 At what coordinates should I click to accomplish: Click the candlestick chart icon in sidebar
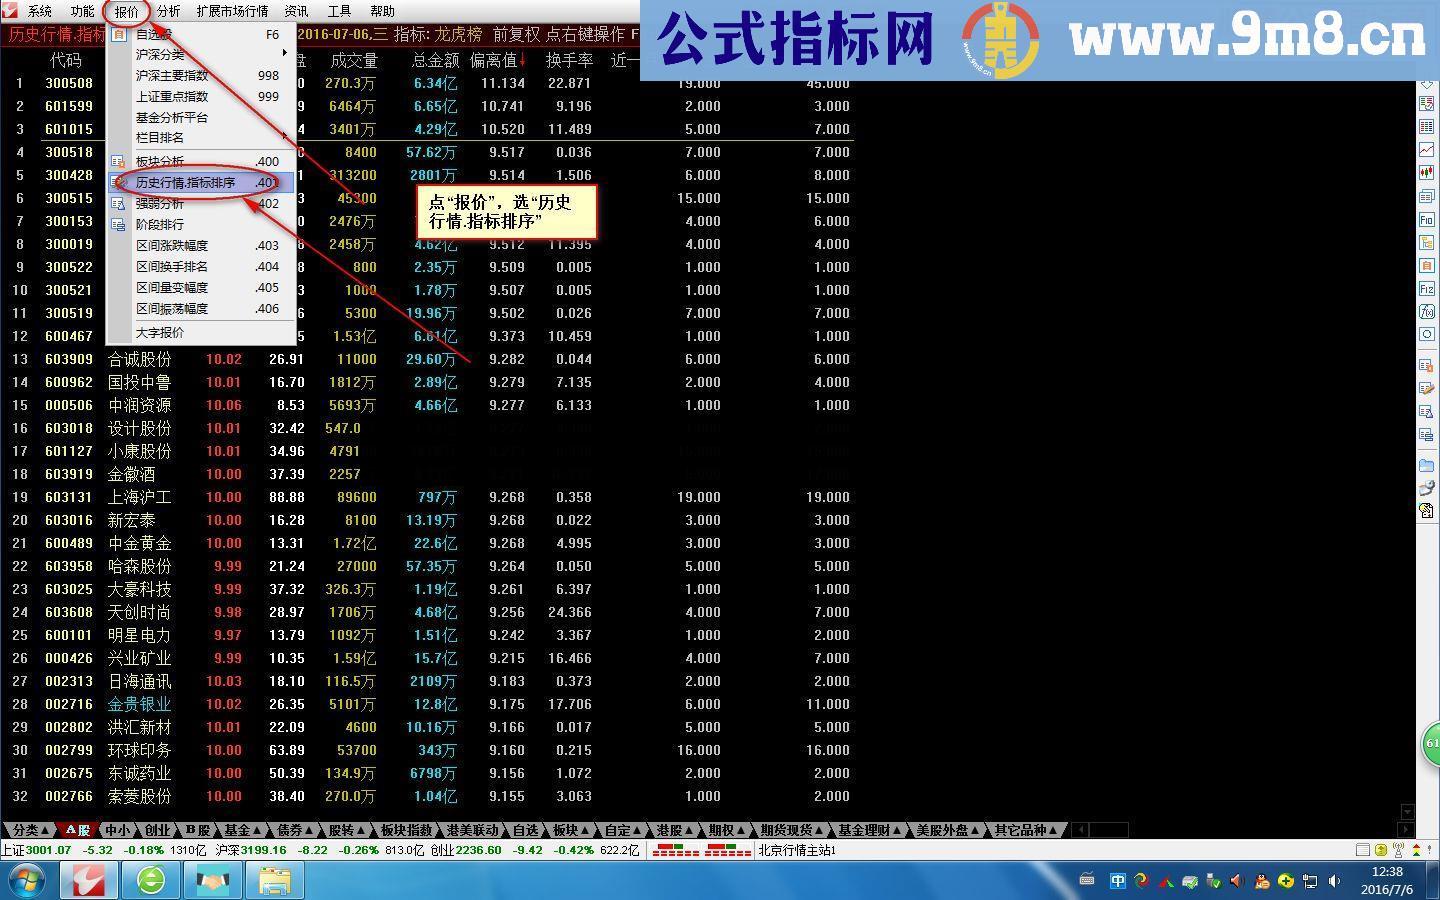coord(1427,173)
